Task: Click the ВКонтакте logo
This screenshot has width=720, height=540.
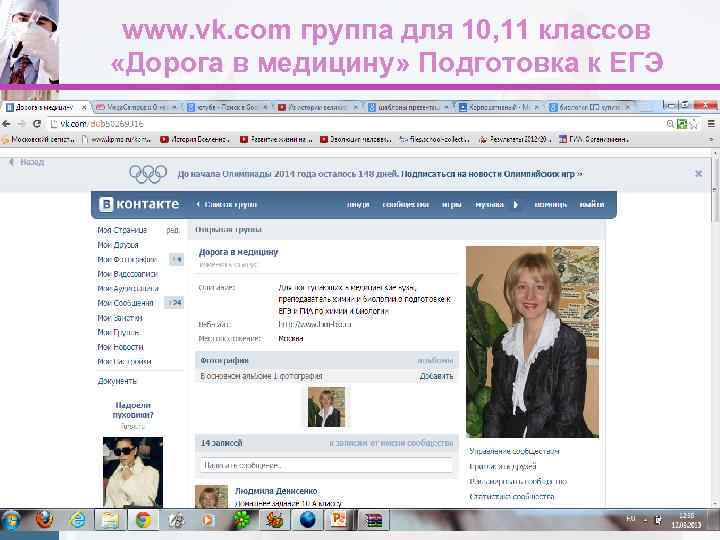Action: [x=139, y=204]
